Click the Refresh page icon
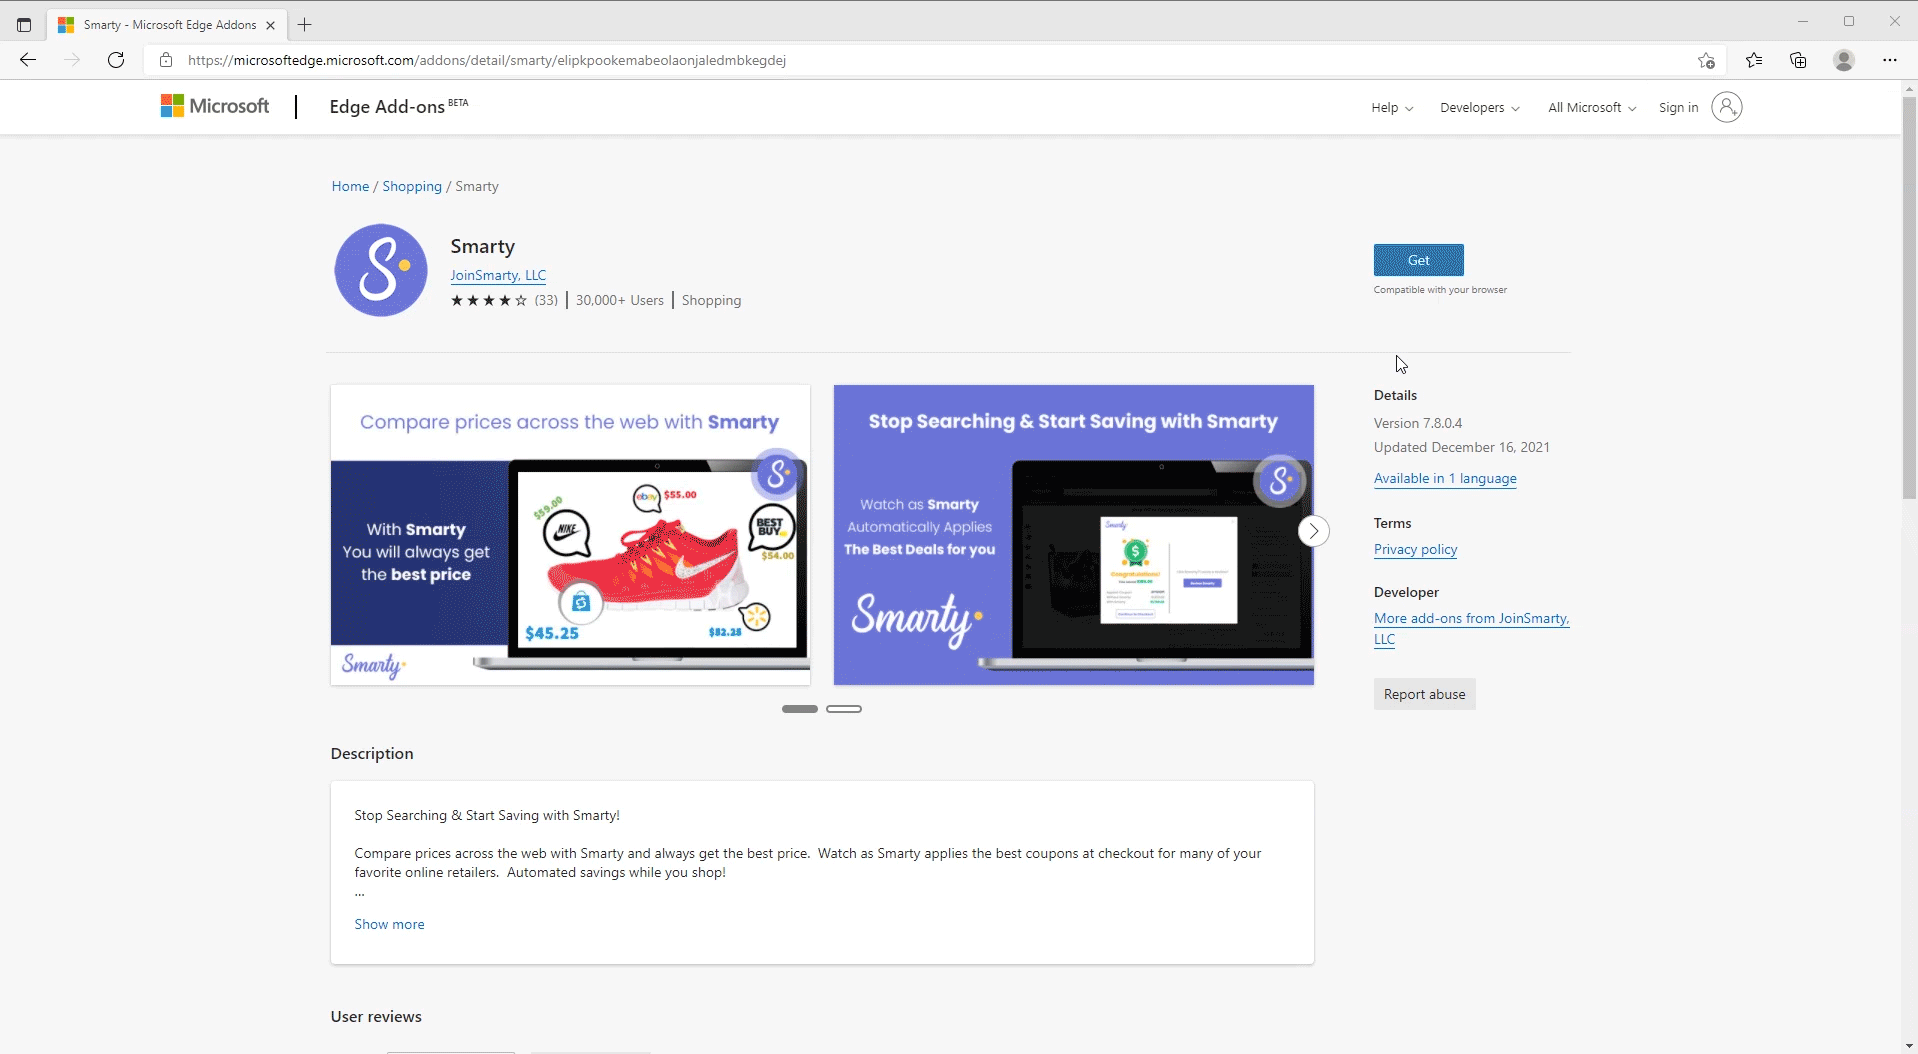Image resolution: width=1918 pixels, height=1054 pixels. (116, 59)
